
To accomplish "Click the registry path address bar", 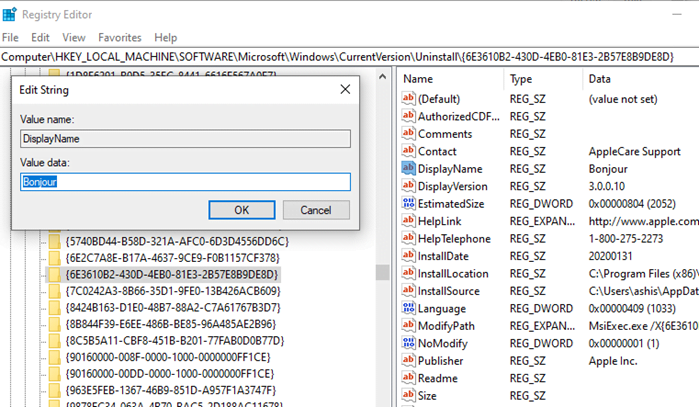I will (350, 57).
